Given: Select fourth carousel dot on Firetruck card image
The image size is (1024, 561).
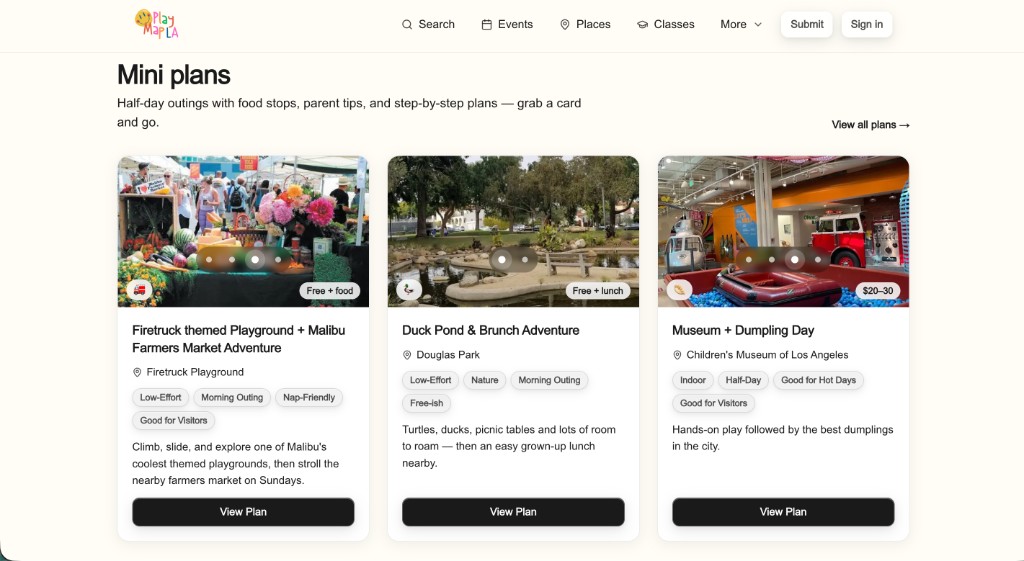Looking at the screenshot, I should (x=278, y=259).
